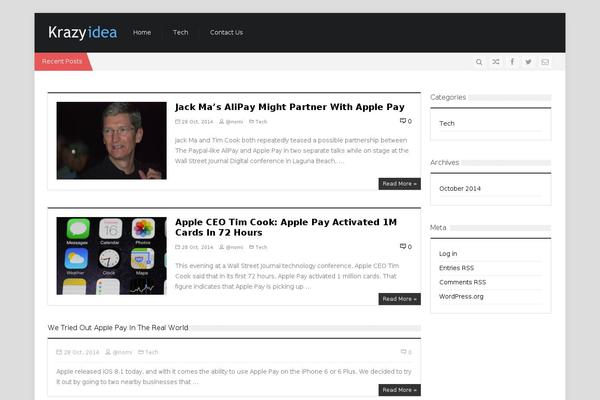The height and width of the screenshot is (400, 600).
Task: Select the Recent Posts tab
Action: tap(62, 61)
